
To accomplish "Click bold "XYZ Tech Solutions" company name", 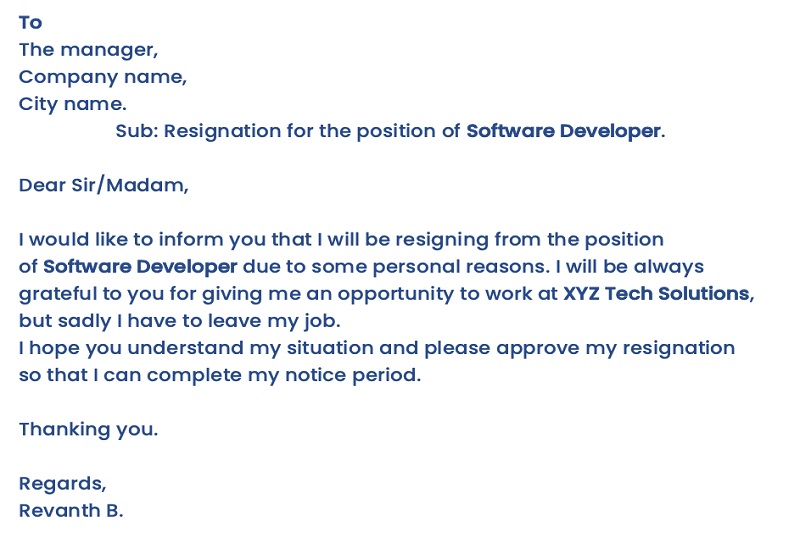I will 656,294.
